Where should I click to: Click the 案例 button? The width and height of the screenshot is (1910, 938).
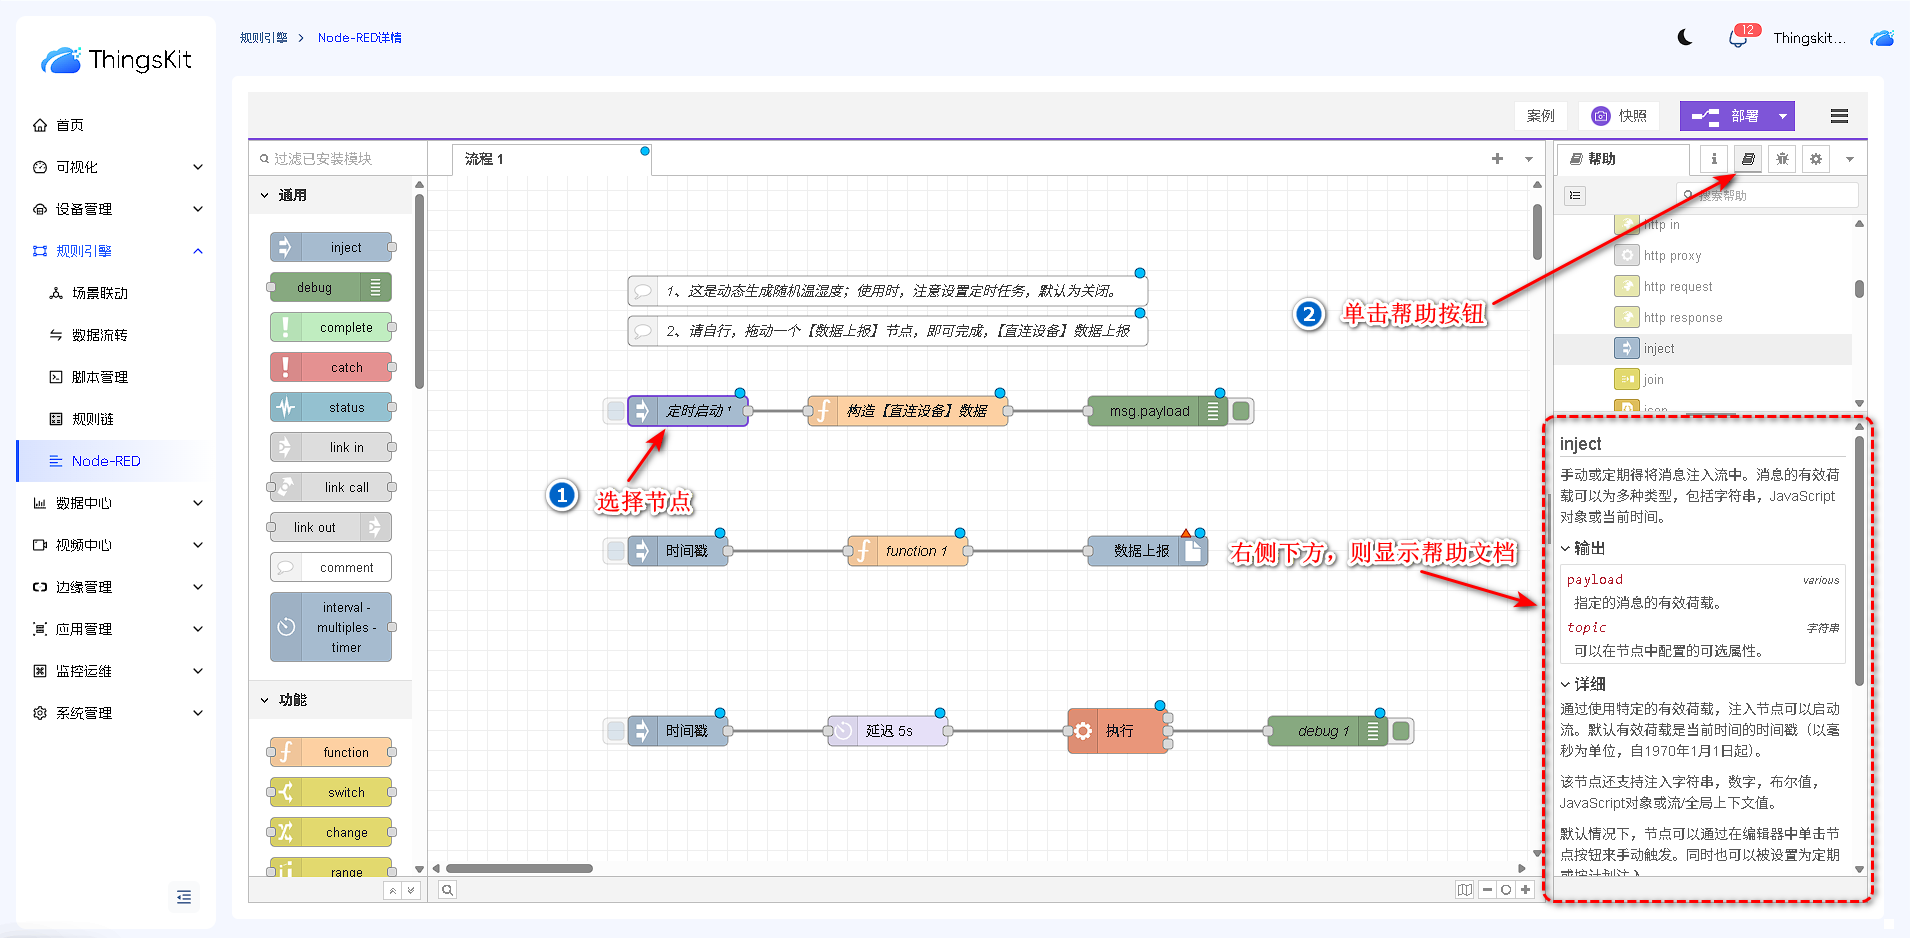coord(1540,116)
